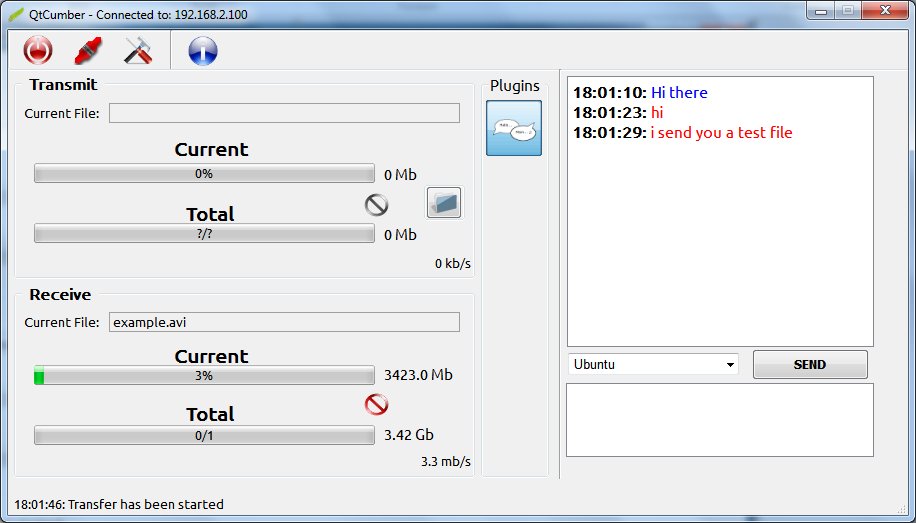Click the Transmit group title
The image size is (916, 523).
click(x=63, y=85)
